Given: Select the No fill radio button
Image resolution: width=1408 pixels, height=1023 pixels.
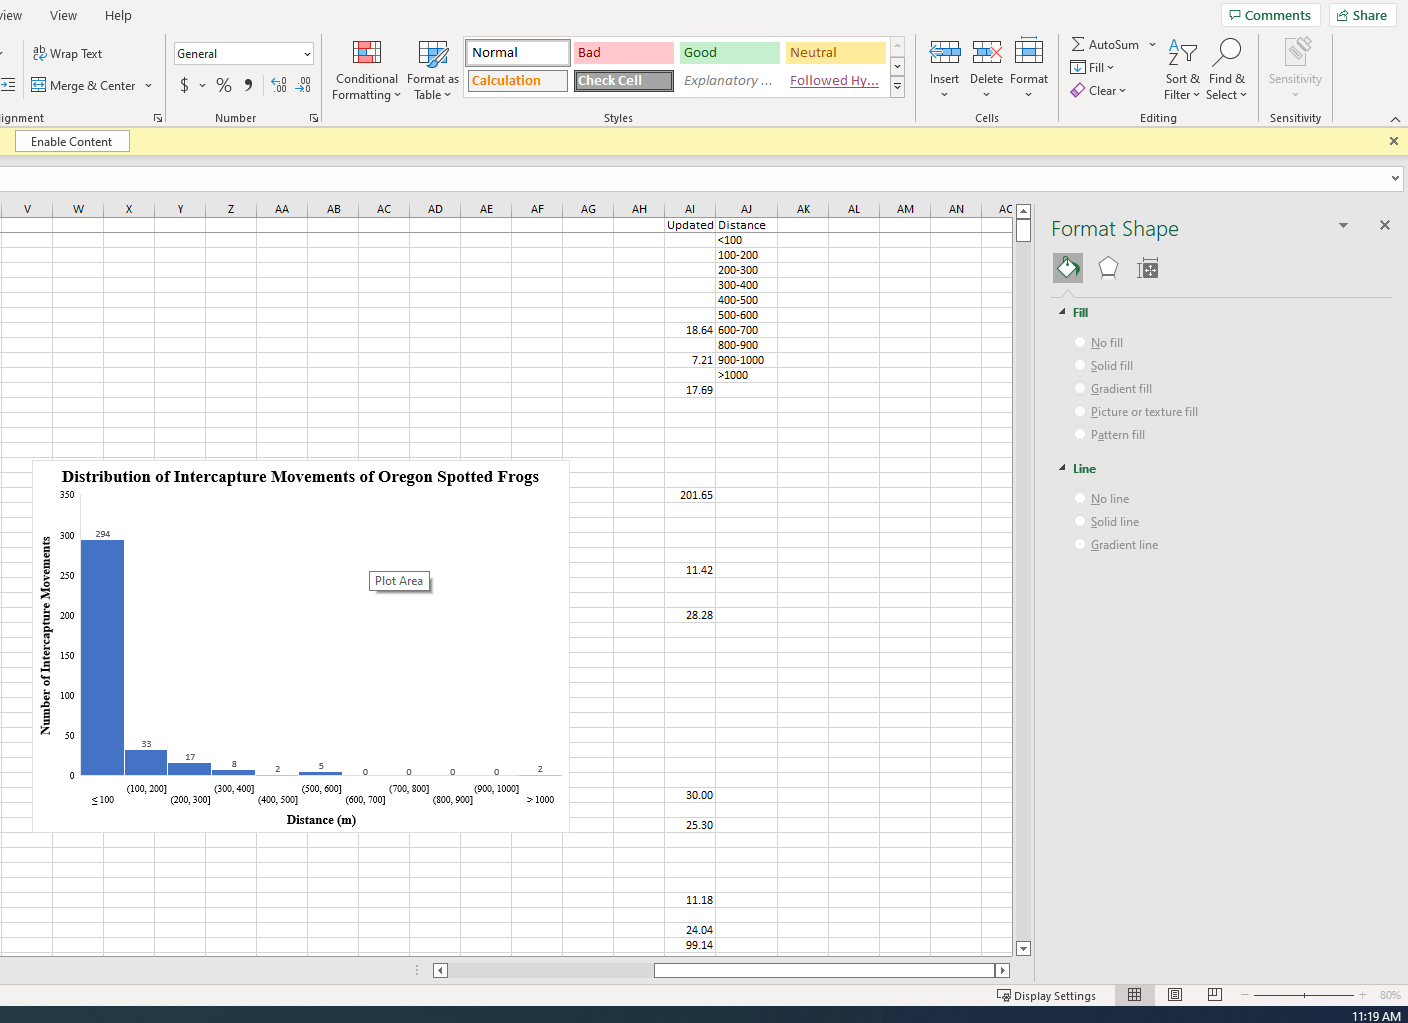Looking at the screenshot, I should 1080,342.
